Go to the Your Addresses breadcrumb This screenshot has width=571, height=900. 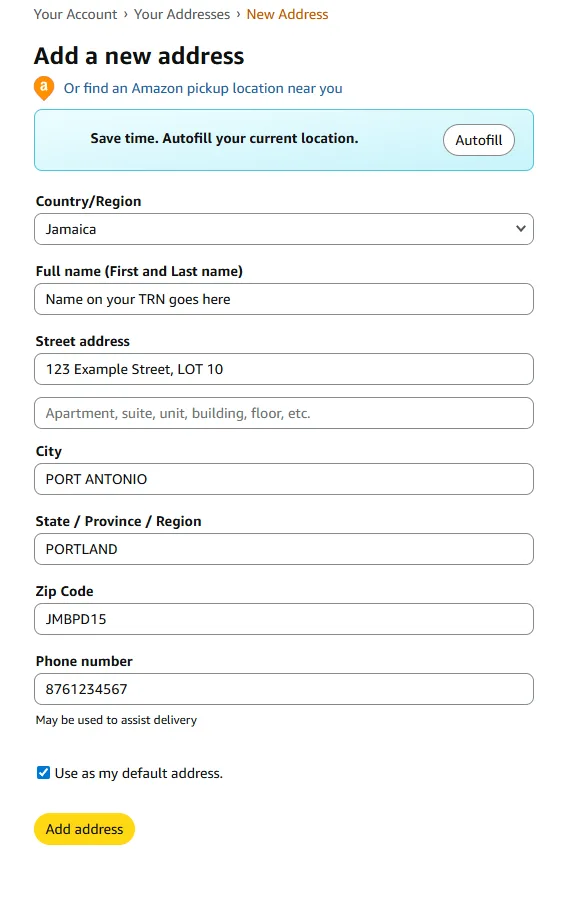(182, 14)
